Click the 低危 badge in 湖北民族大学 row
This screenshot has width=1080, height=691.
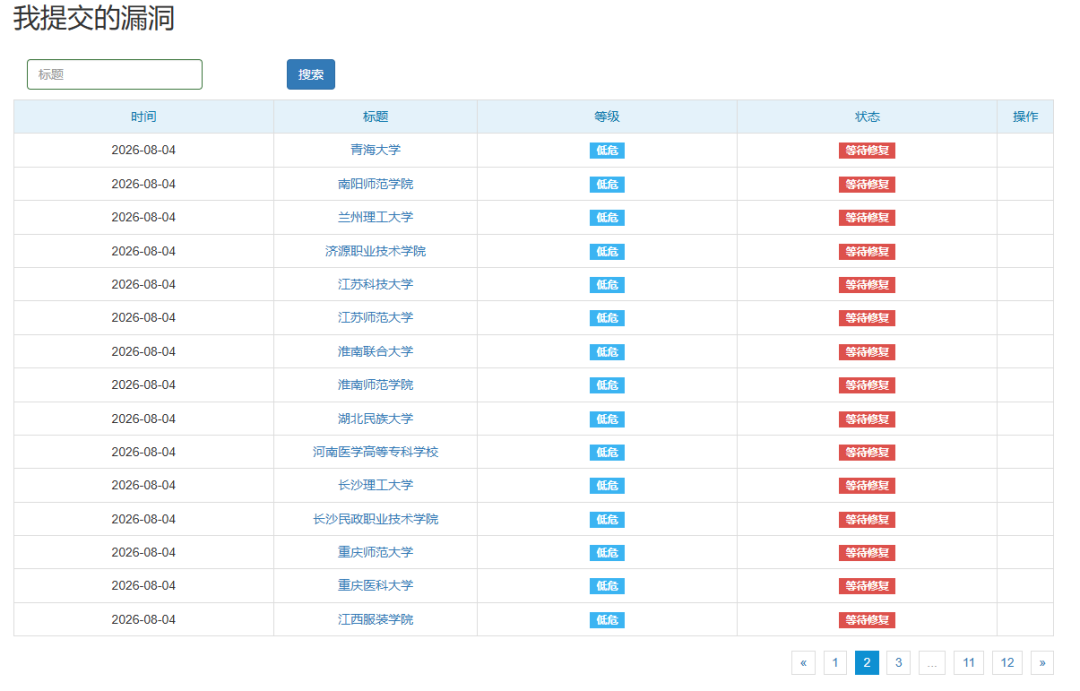point(607,419)
